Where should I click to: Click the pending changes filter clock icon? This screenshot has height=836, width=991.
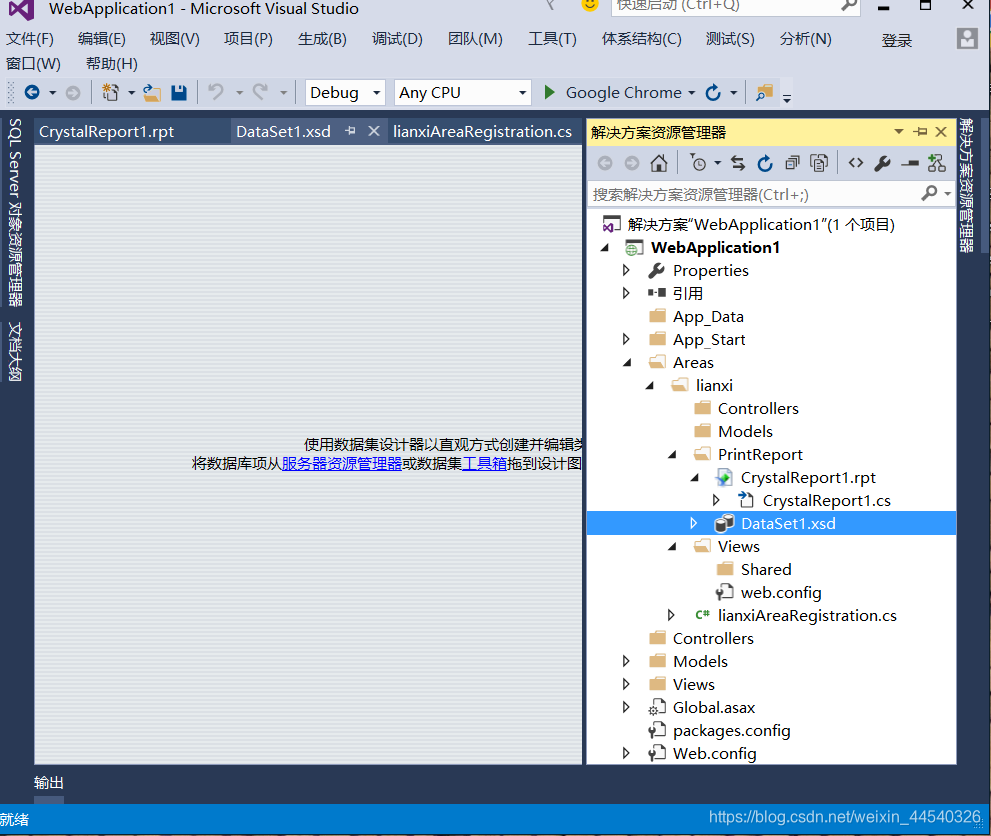coord(698,164)
